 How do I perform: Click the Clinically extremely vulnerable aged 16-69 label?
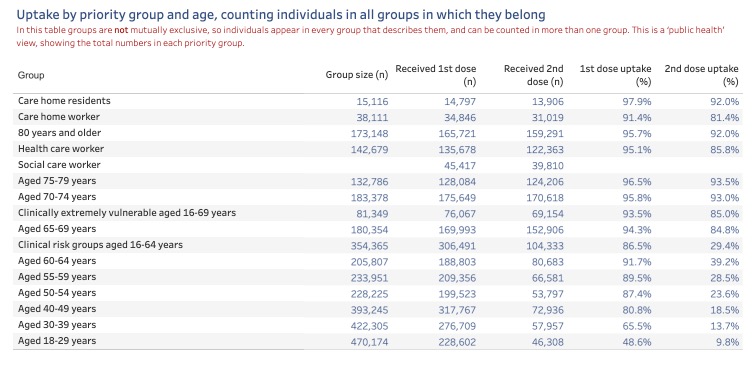[x=127, y=213]
